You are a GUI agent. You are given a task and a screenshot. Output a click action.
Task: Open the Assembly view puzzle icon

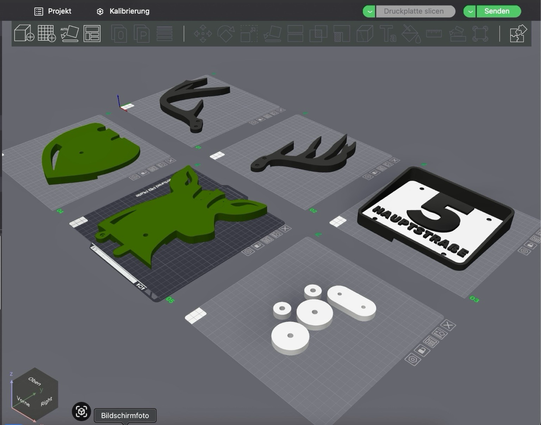tap(518, 33)
